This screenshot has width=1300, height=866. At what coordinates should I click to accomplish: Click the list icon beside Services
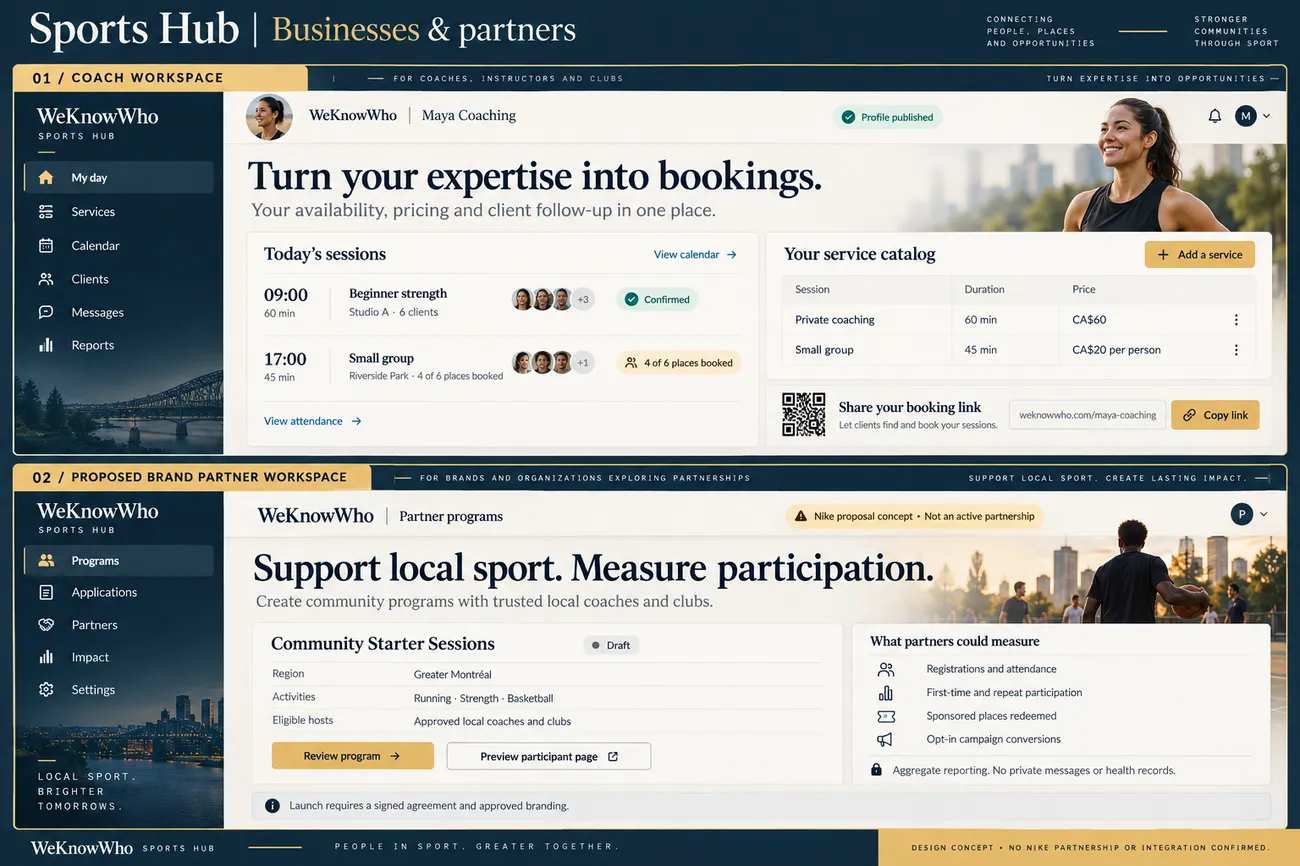(46, 211)
